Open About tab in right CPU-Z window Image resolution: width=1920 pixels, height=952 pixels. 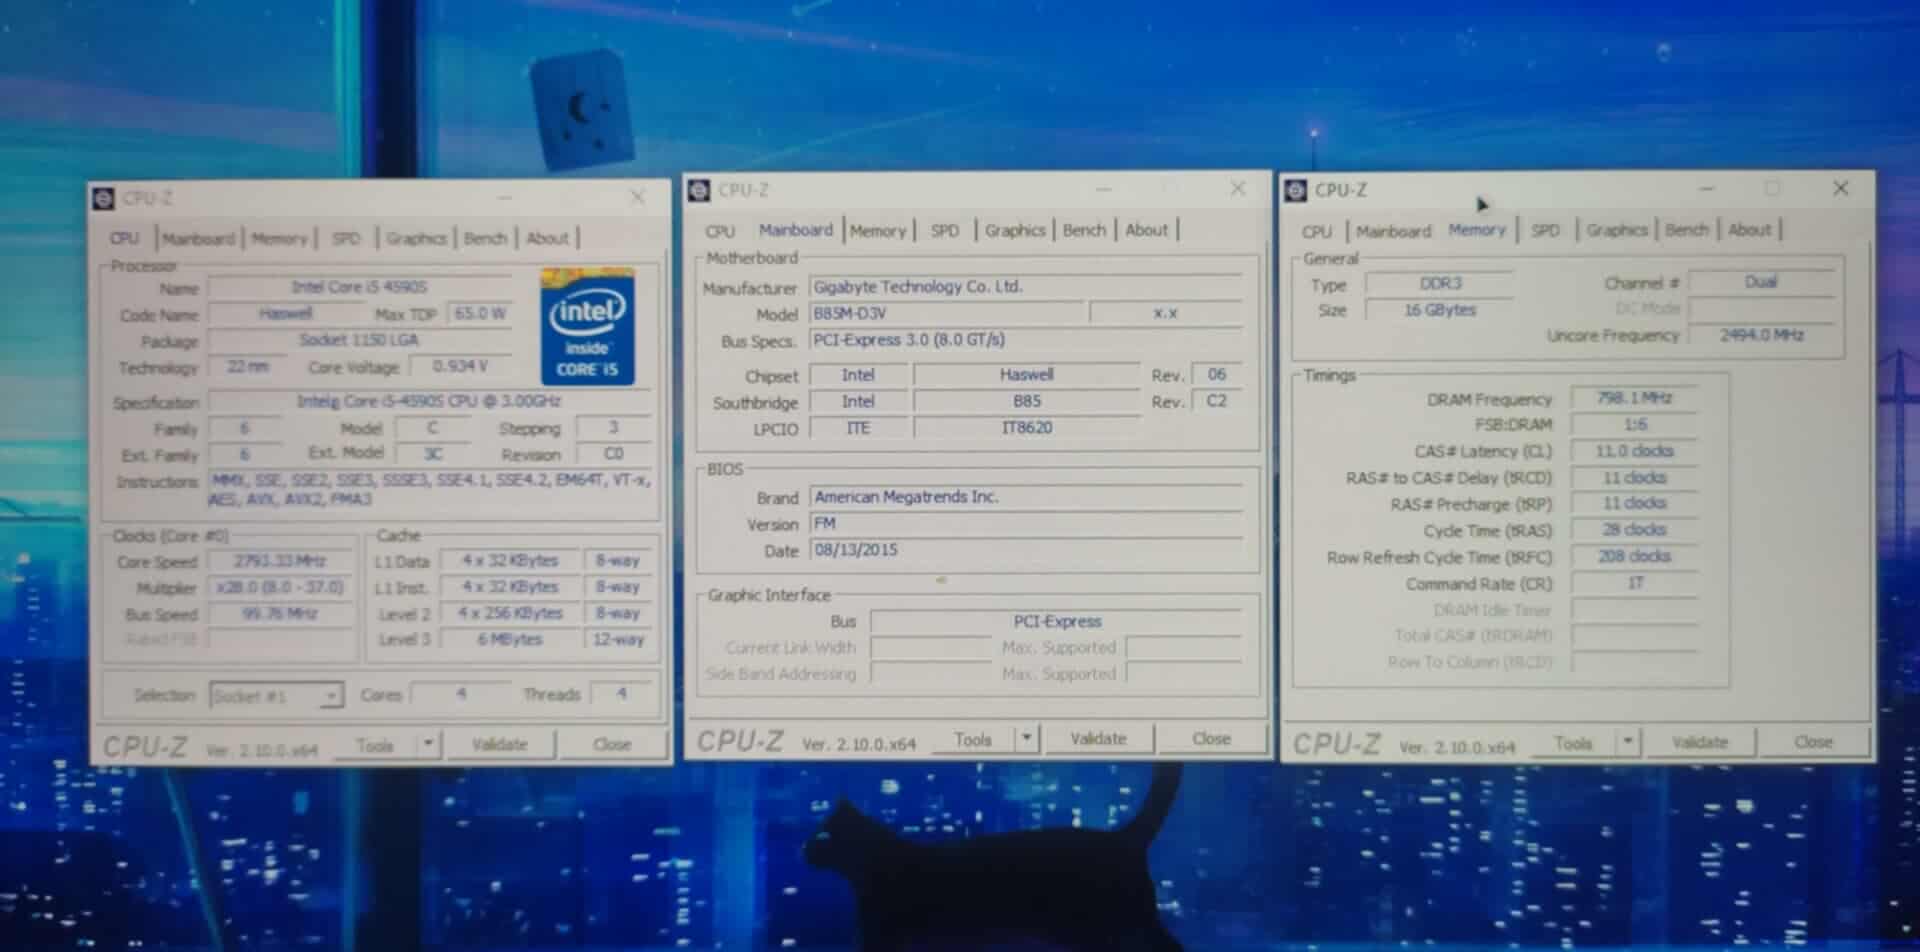point(1749,230)
